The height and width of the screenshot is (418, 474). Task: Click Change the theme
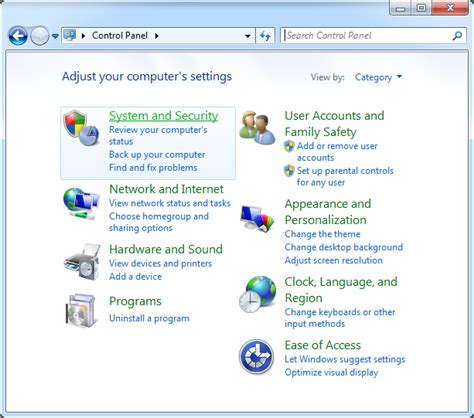pyautogui.click(x=322, y=234)
